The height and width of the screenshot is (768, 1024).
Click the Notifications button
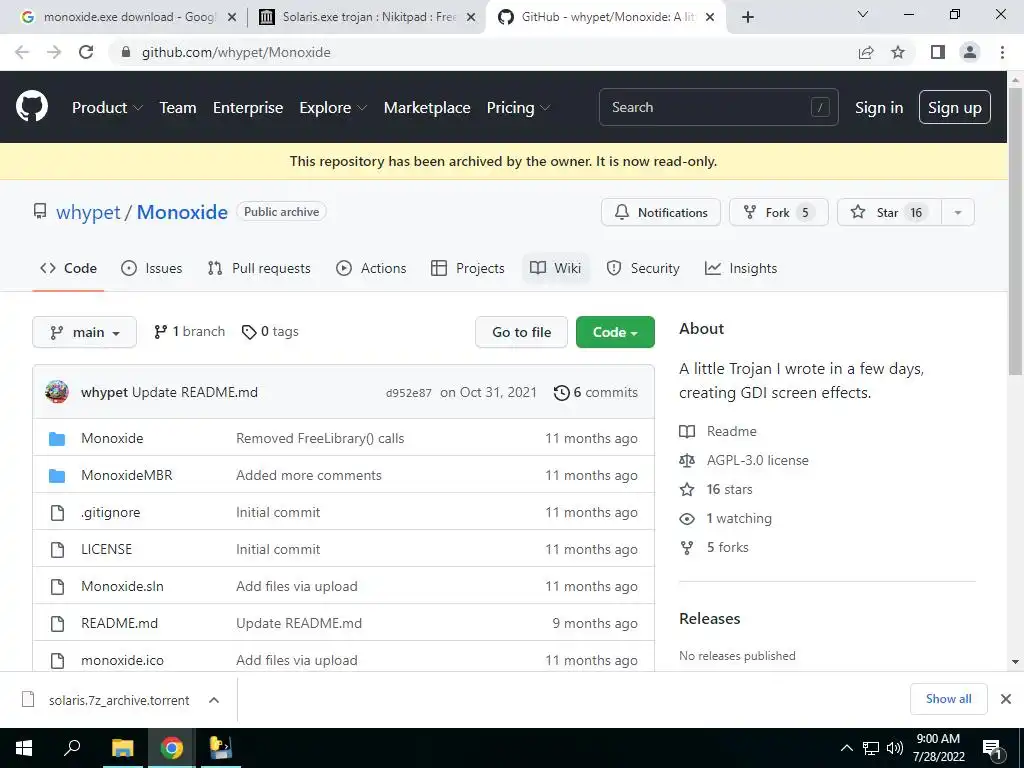point(661,212)
